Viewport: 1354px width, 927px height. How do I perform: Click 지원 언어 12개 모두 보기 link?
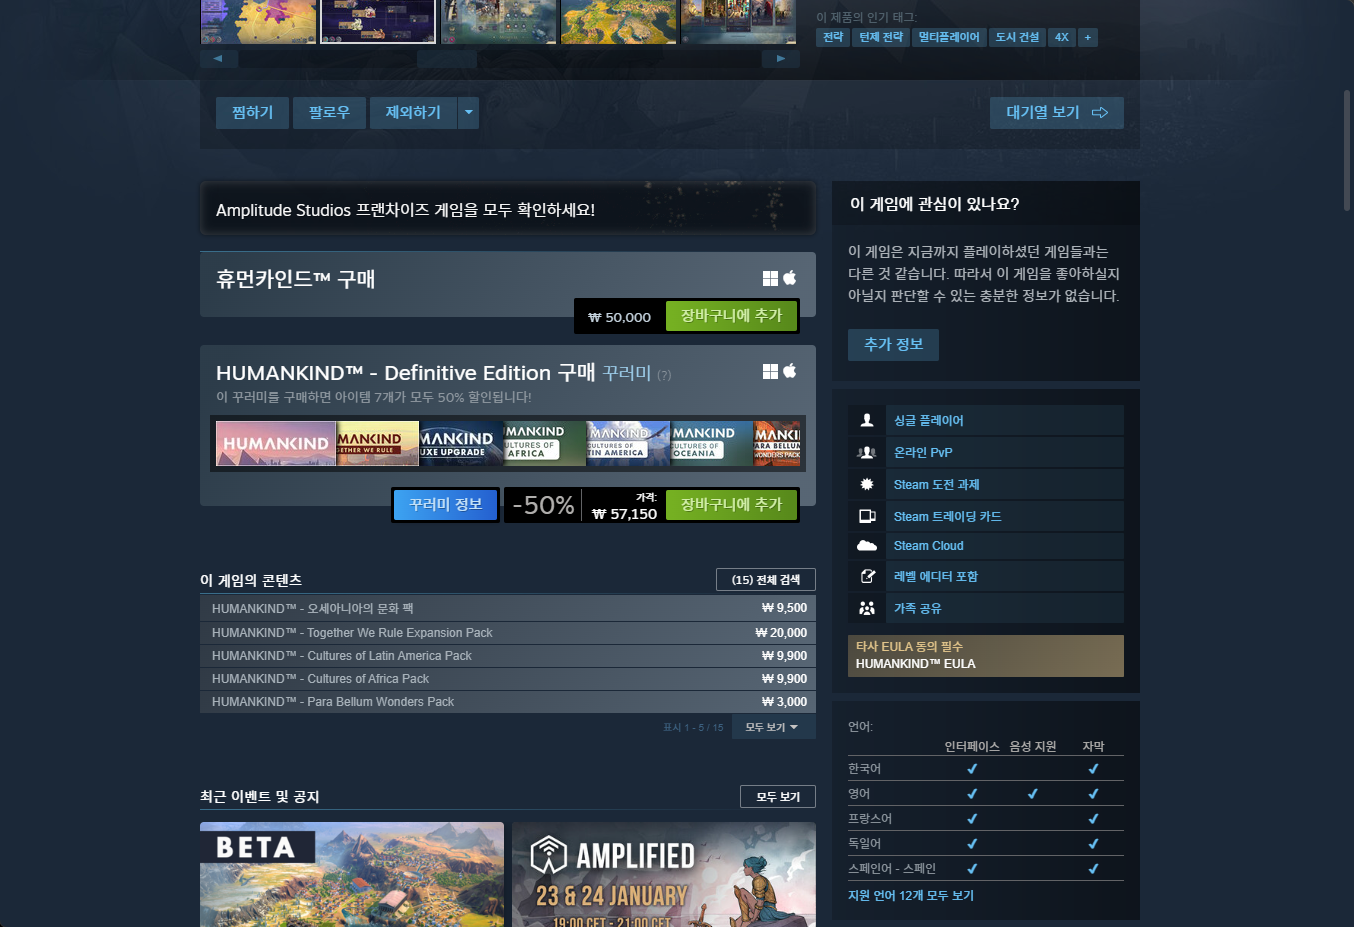[911, 896]
